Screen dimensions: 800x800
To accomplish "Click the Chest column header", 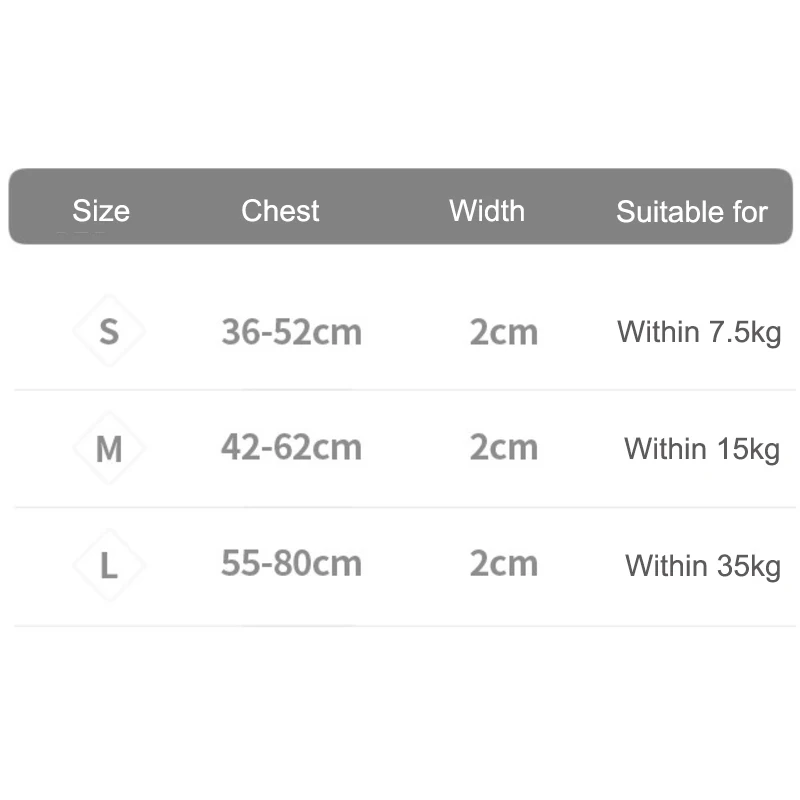I will click(280, 211).
